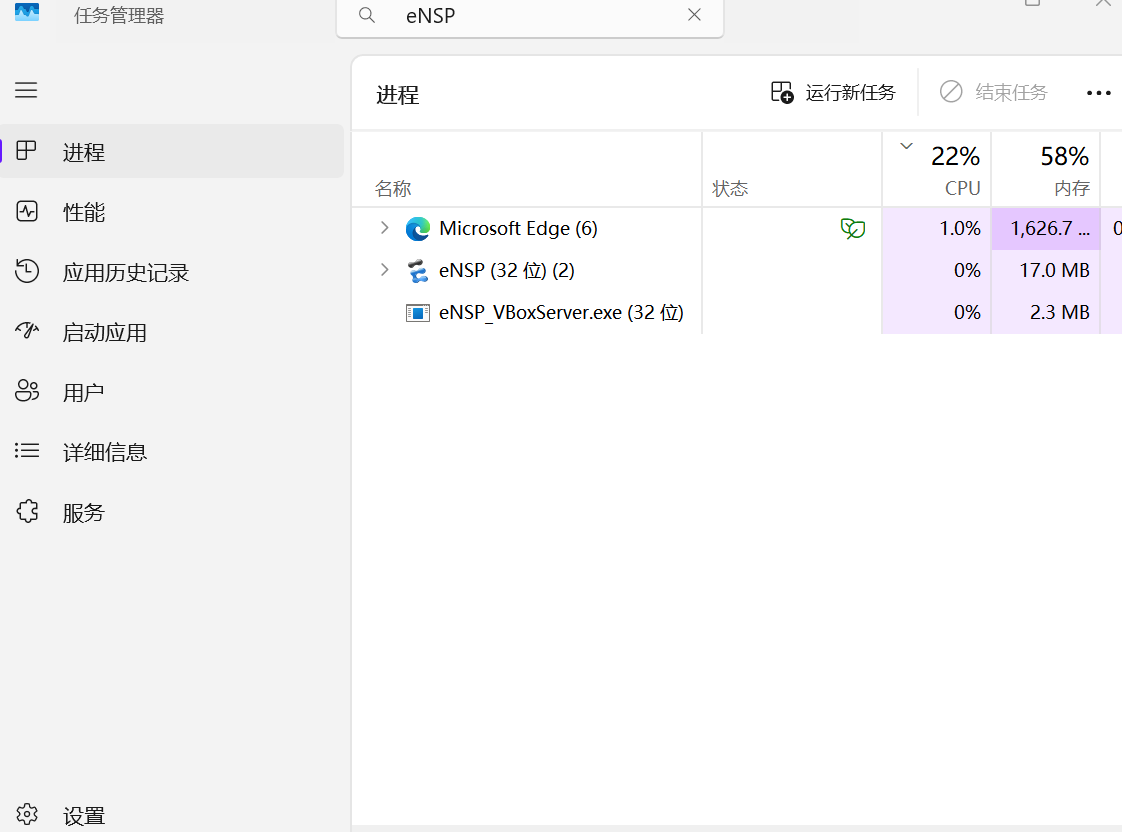Viewport: 1122px width, 832px height.
Task: Sort by the CPU column header
Action: [x=937, y=170]
